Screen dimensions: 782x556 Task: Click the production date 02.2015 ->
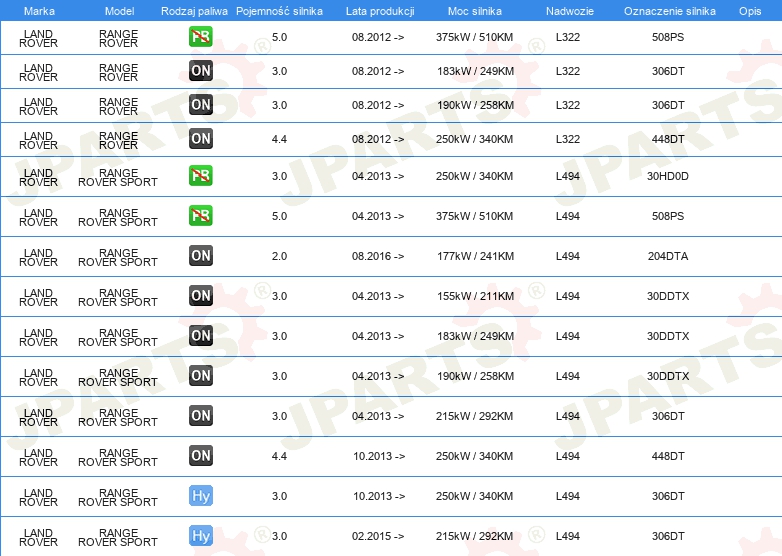pos(378,536)
